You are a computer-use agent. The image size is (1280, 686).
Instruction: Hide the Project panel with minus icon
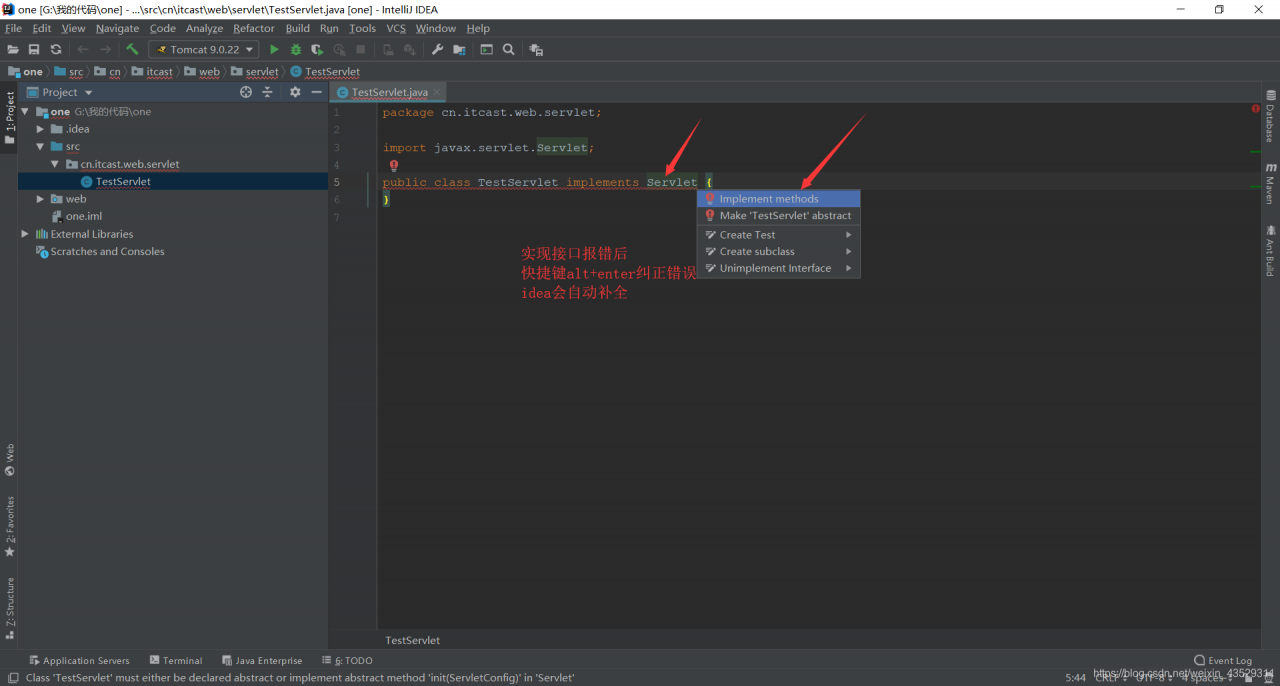coord(317,92)
